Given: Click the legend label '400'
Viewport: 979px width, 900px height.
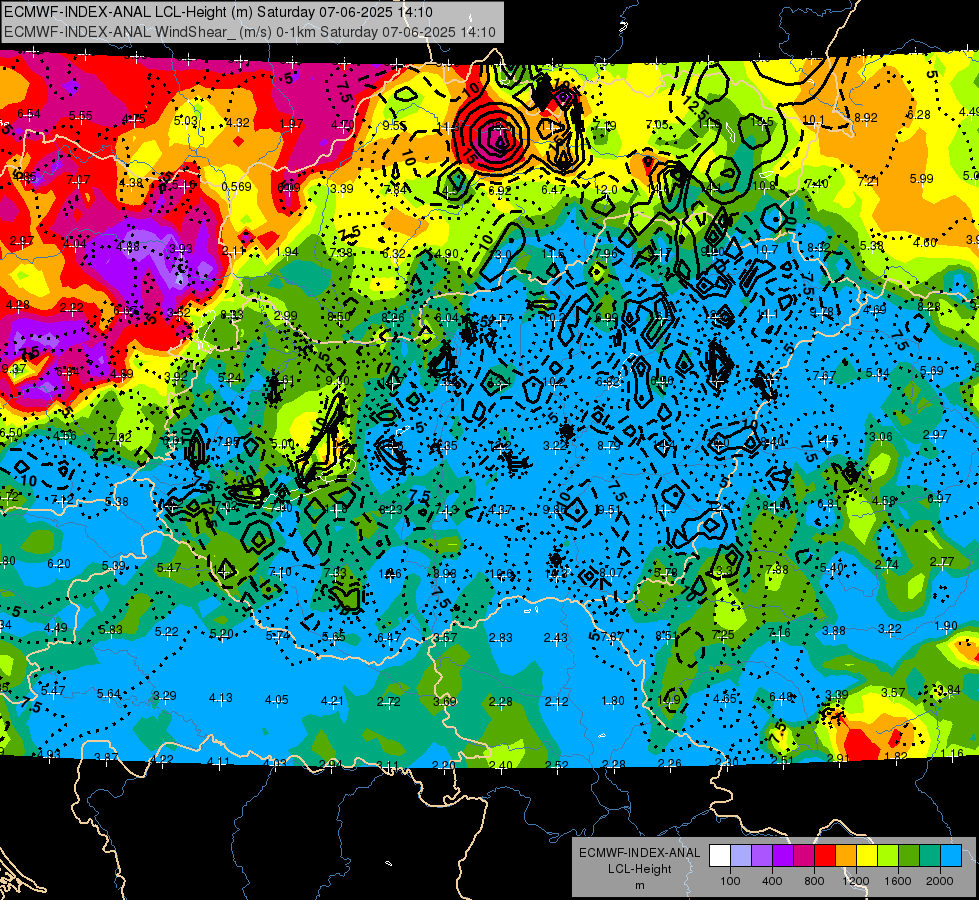Looking at the screenshot, I should [x=772, y=881].
